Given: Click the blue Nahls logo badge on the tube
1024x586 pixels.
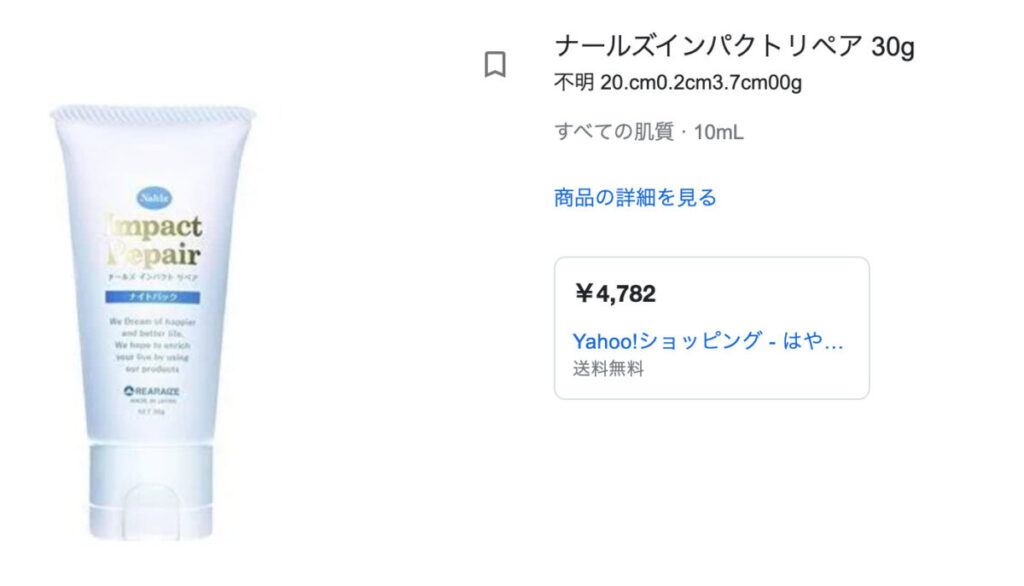Looking at the screenshot, I should point(154,196).
